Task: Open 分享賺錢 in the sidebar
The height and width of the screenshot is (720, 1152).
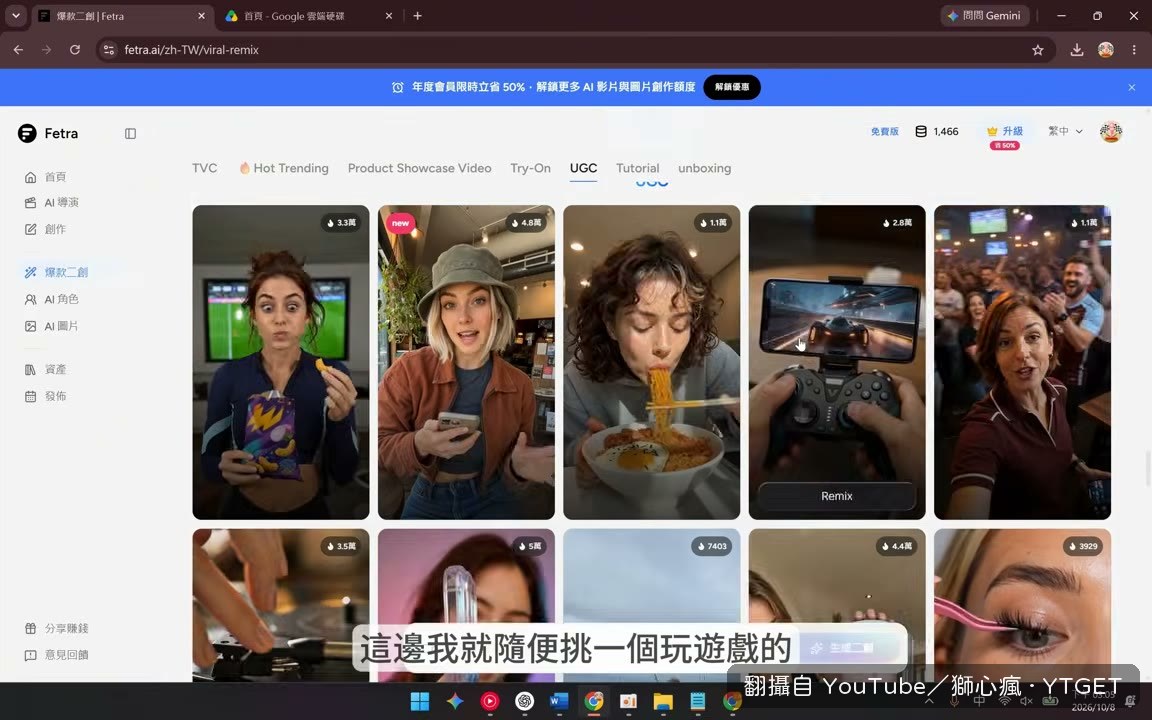Action: 57,629
